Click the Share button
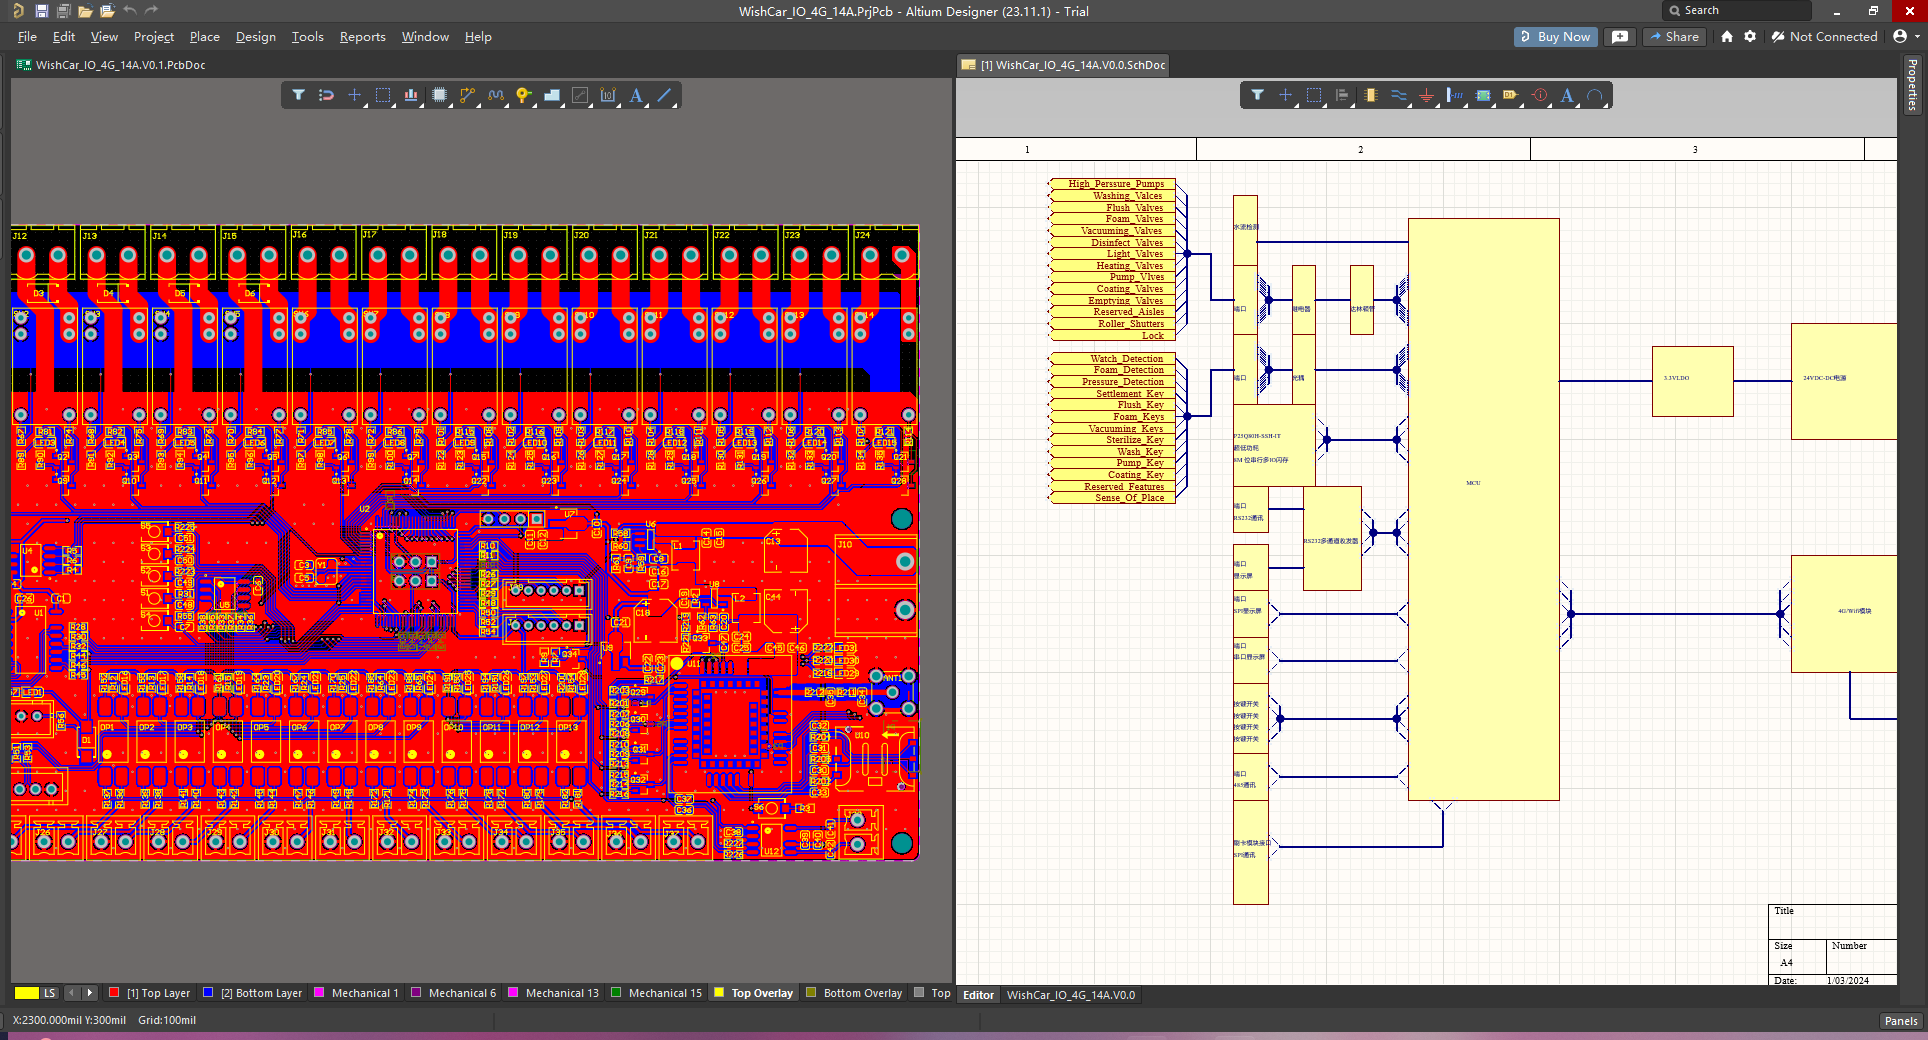The image size is (1928, 1040). pyautogui.click(x=1675, y=37)
